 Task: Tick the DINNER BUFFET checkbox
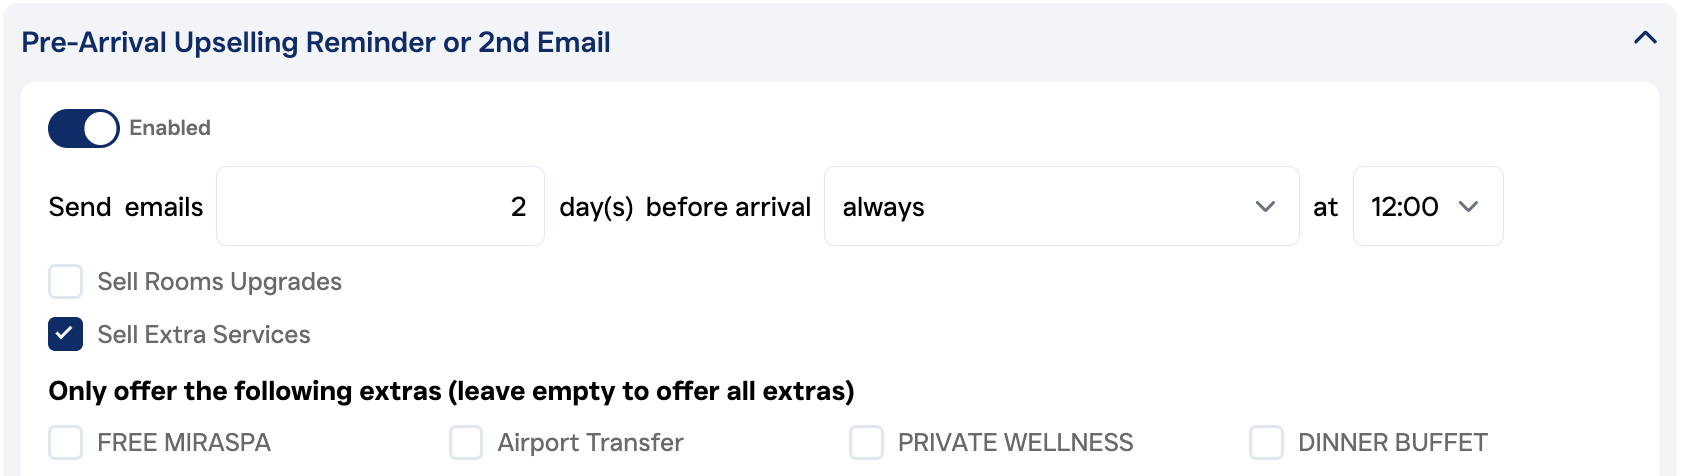coord(1266,442)
